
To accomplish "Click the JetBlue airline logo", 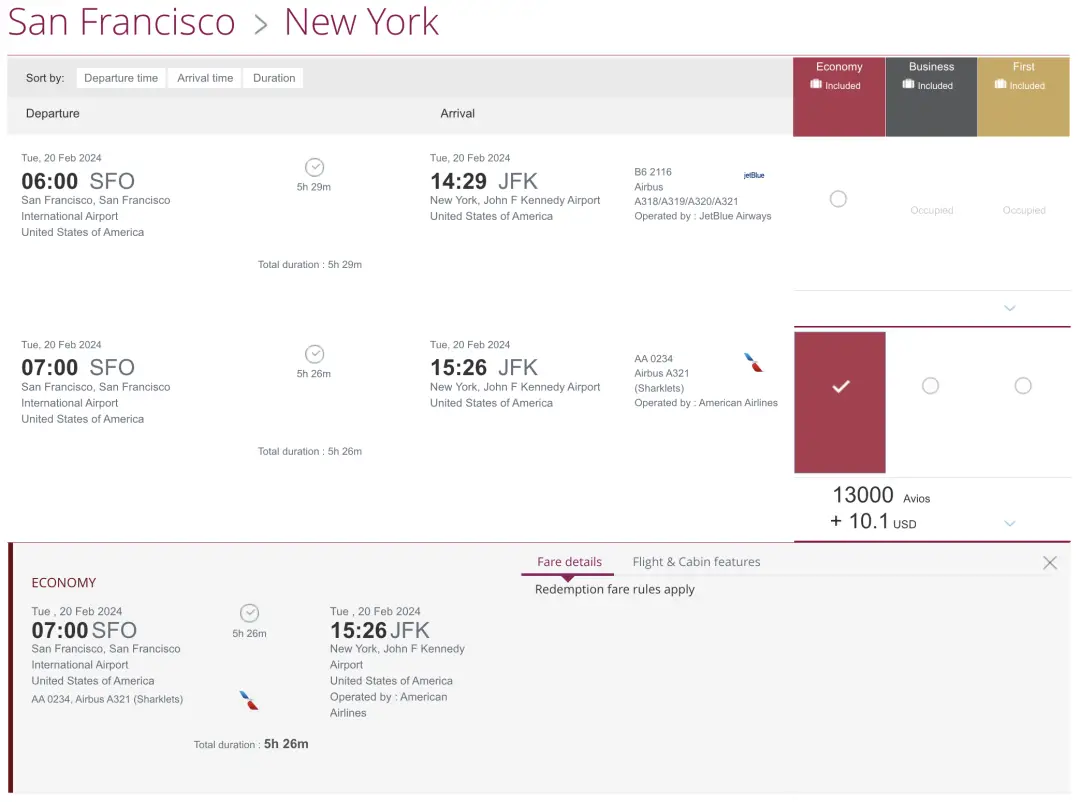I will [x=754, y=175].
